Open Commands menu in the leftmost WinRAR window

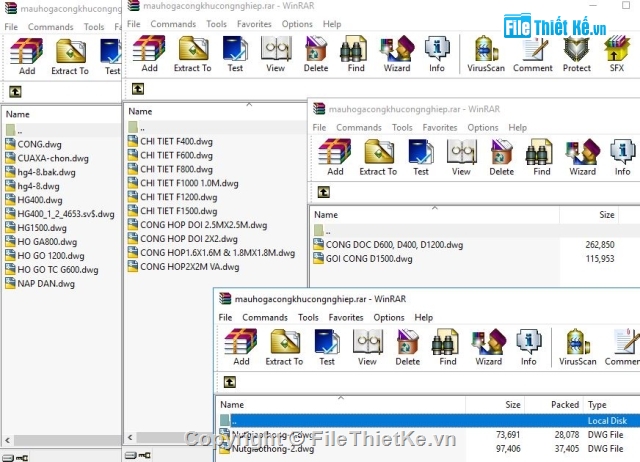51,27
